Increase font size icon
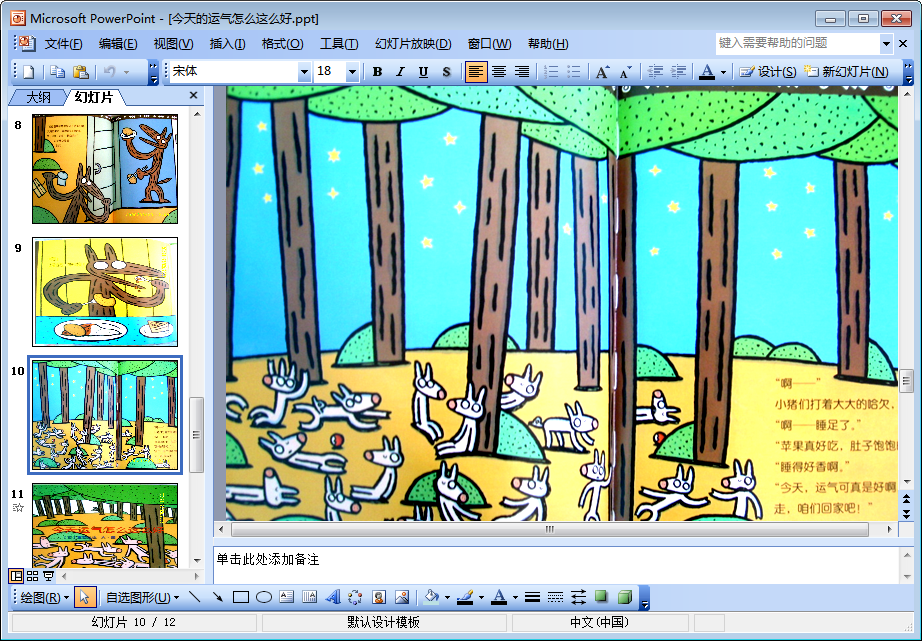Image resolution: width=922 pixels, height=641 pixels. tap(603, 72)
